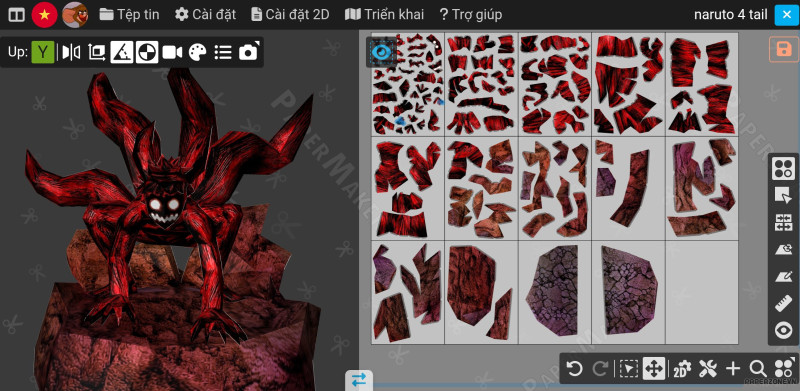Open the 2D gear settings
Screen dimensions: 800x391
[682, 368]
